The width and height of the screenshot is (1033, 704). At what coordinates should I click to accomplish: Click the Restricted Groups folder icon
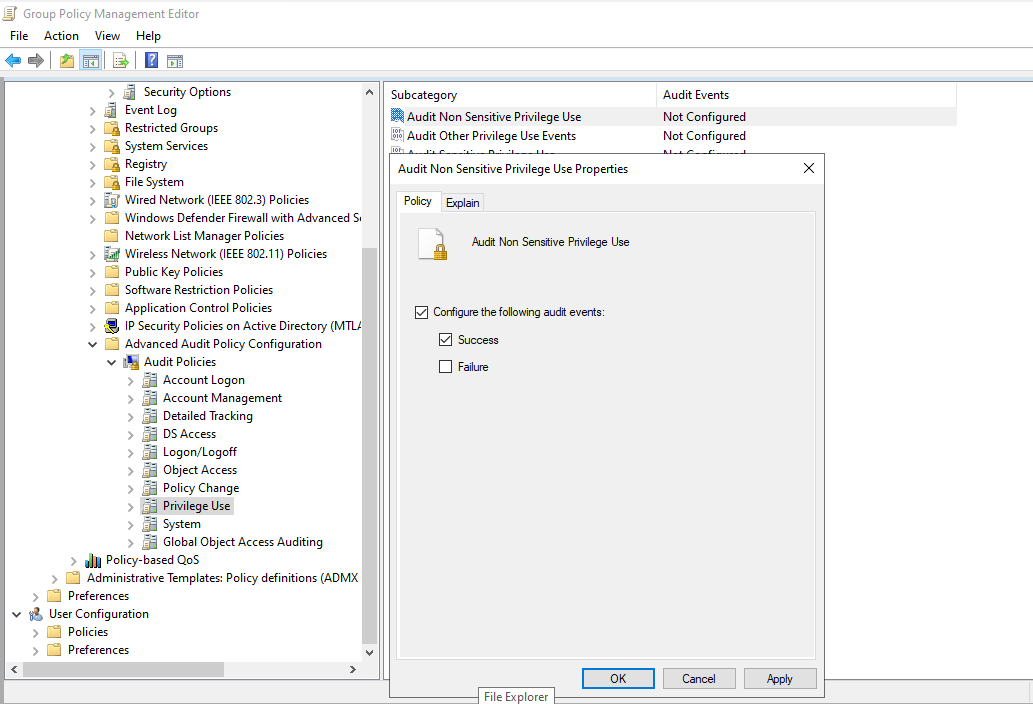(112, 128)
